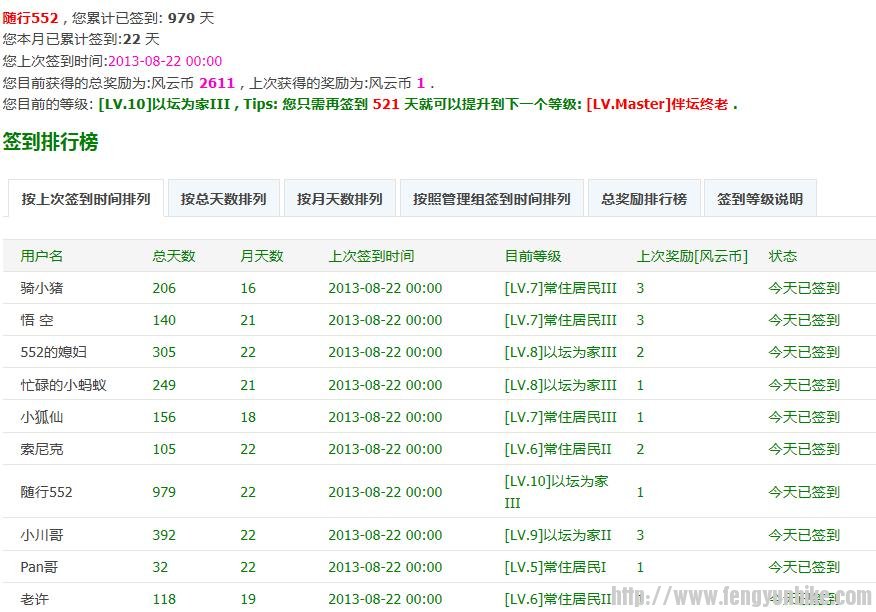The image size is (876, 612).
Task: Click the 用户名 column header
Action: click(41, 256)
